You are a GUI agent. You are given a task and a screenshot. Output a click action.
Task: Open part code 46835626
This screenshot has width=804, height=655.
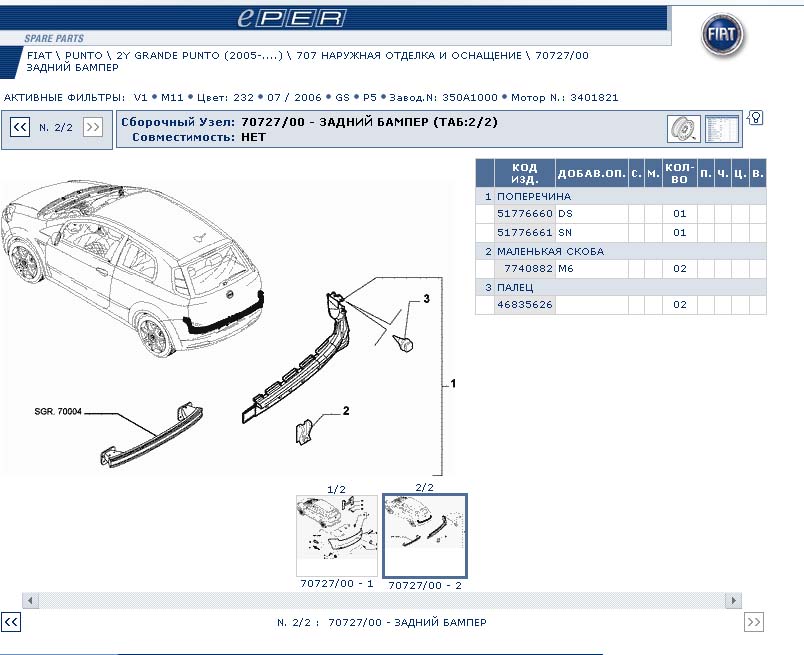(524, 304)
